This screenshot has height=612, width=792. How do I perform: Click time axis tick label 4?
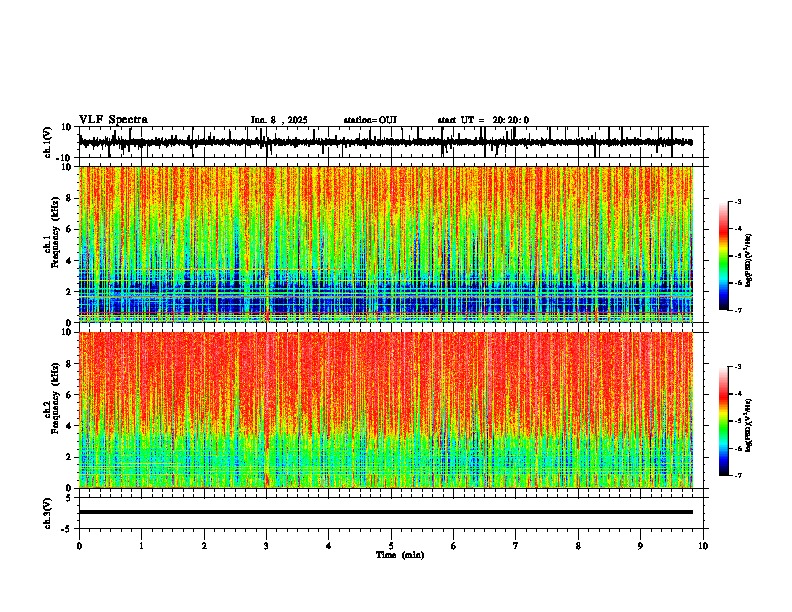(x=329, y=546)
